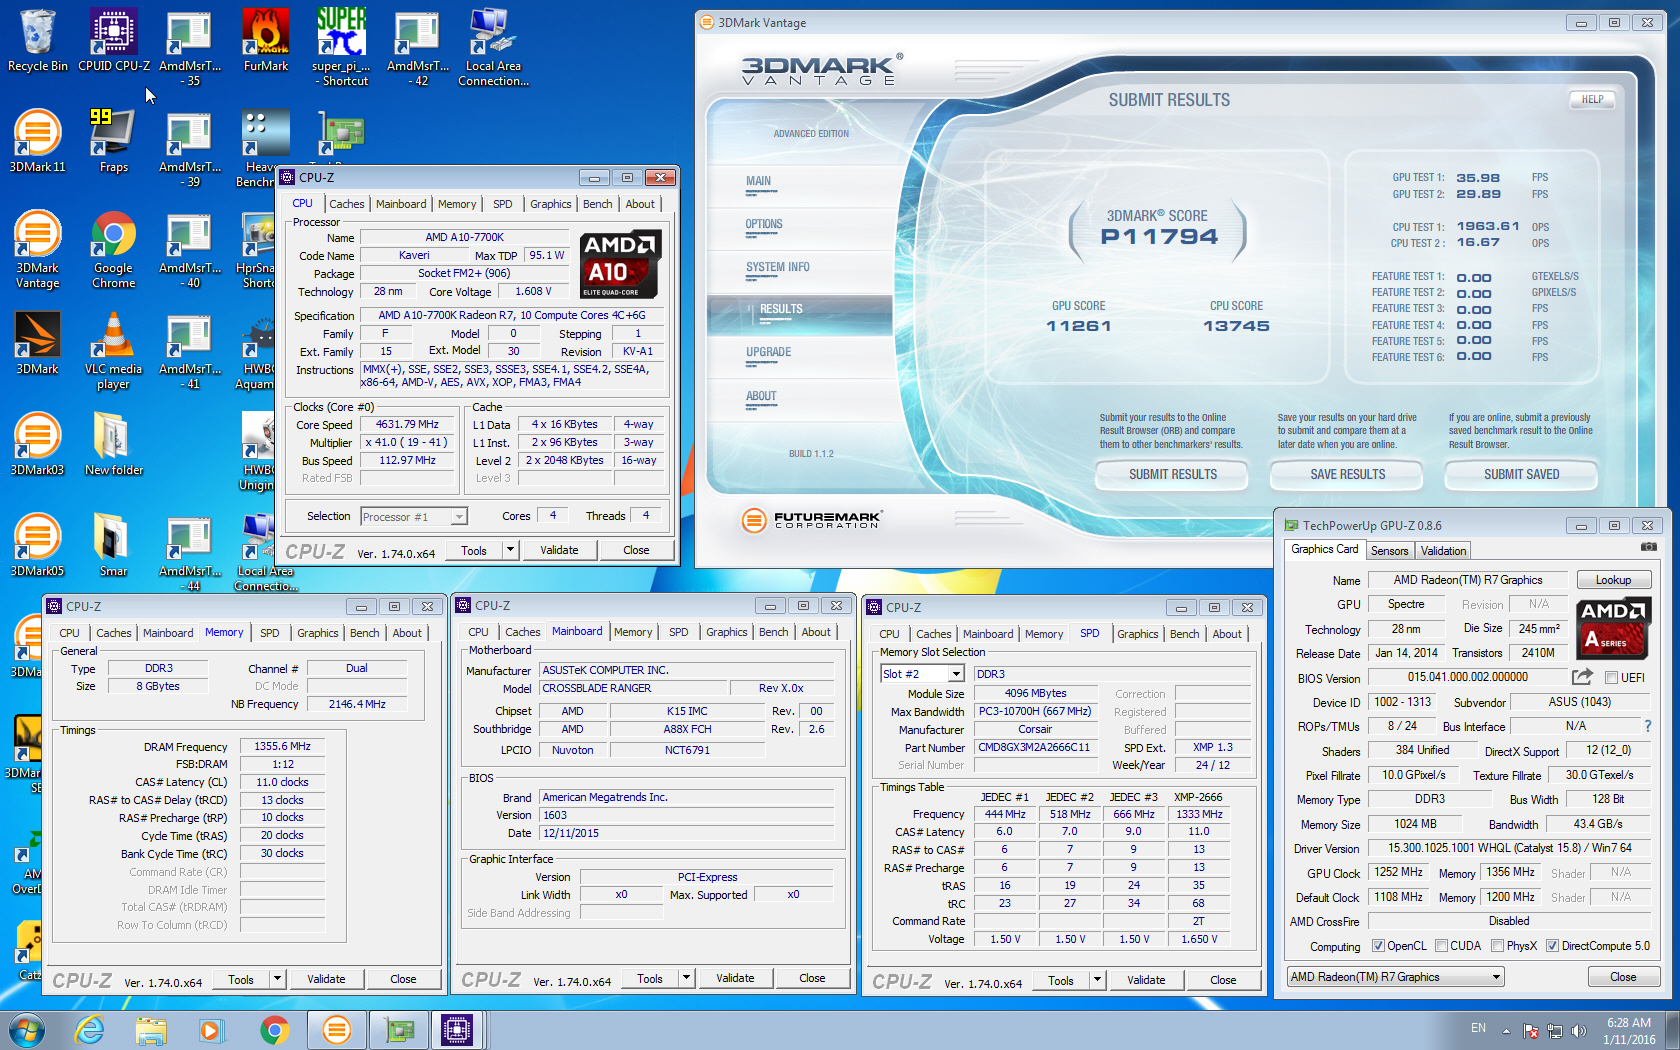Expand the Tools dropdown arrow in the CPU tab window
The image size is (1680, 1050).
pyautogui.click(x=510, y=550)
